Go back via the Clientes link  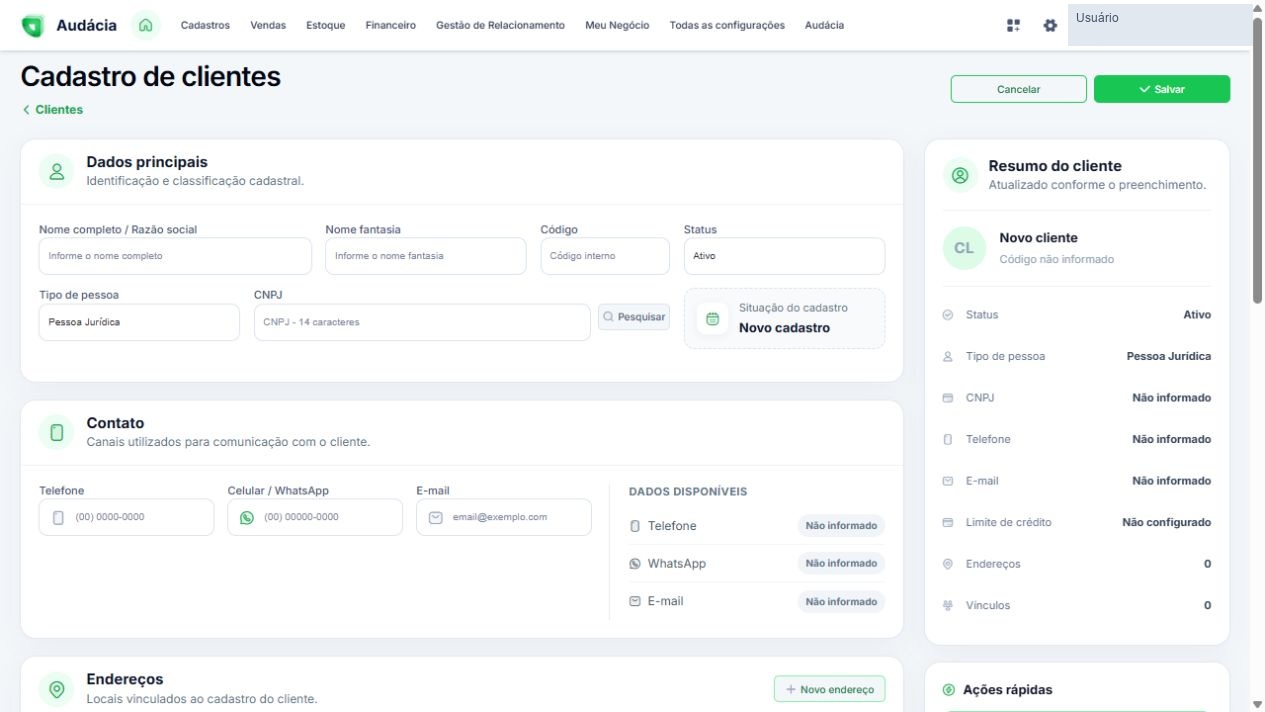[x=53, y=110]
